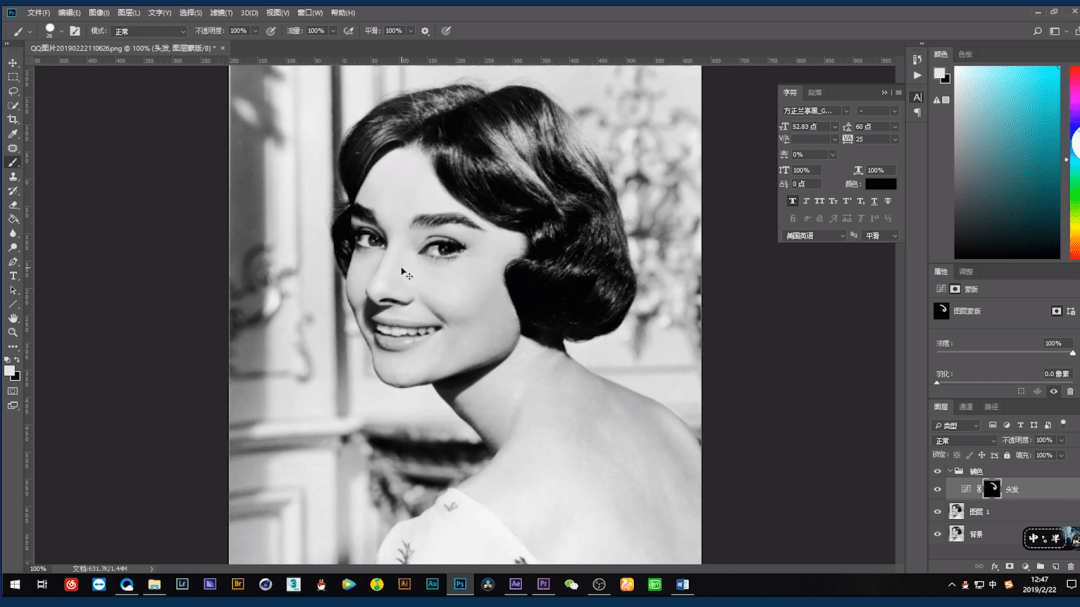Toggle the layer filter on/off switch
1080x607 pixels.
coord(1063,424)
